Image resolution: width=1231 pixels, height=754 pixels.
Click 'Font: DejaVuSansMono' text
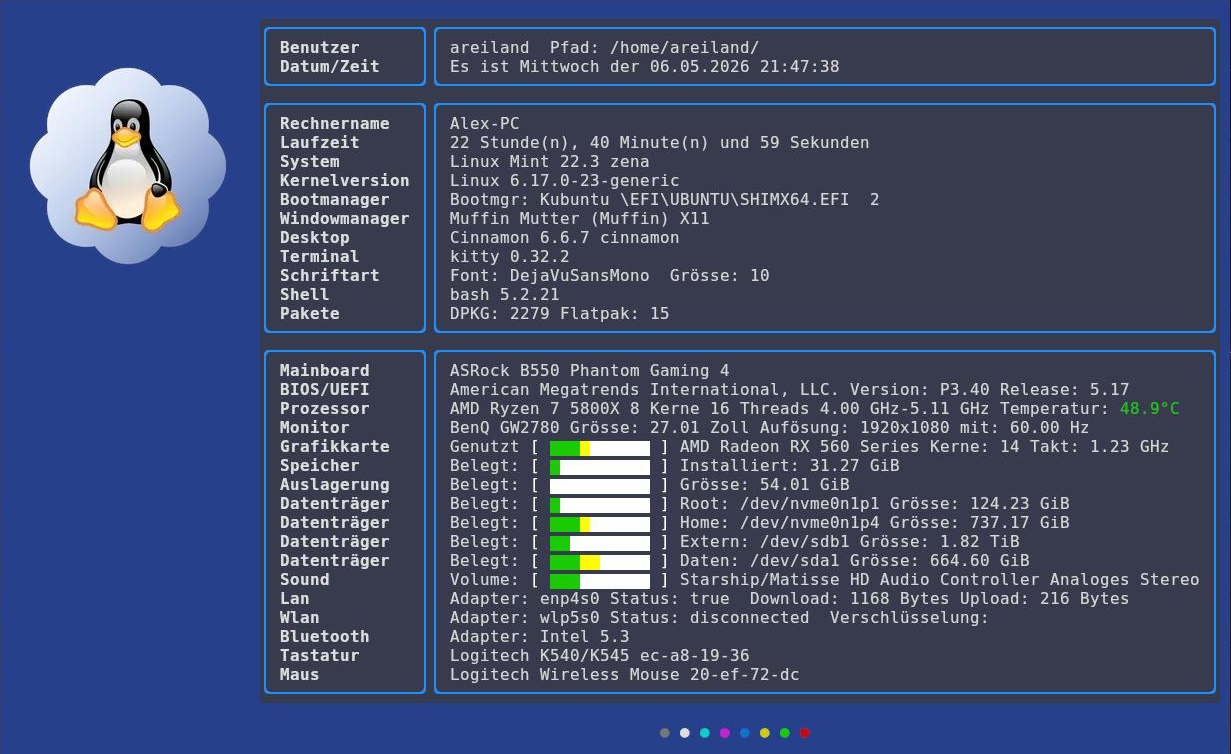pyautogui.click(x=550, y=275)
